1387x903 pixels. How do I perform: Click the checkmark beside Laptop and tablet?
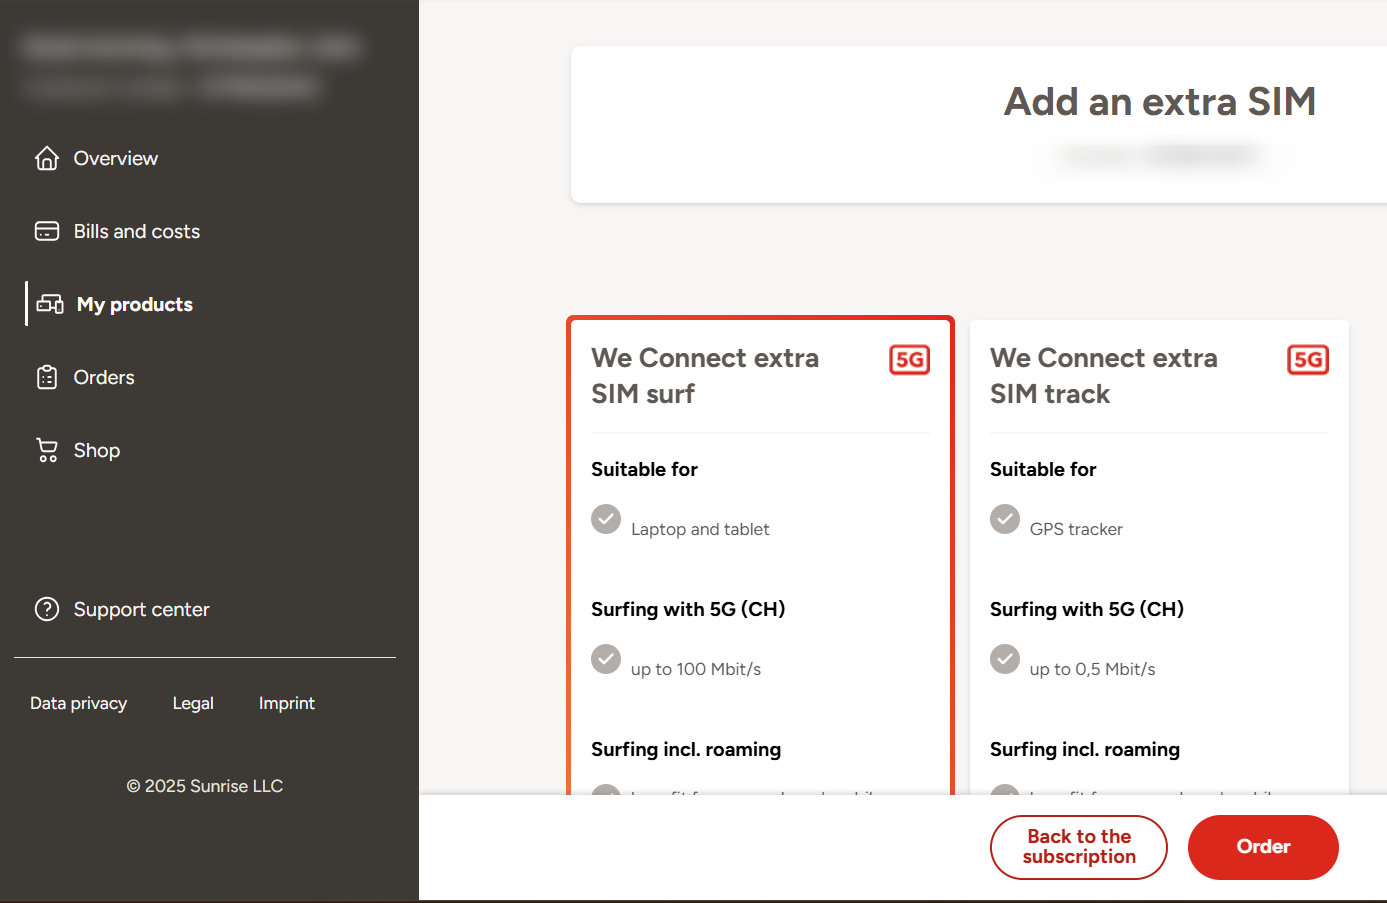click(606, 520)
